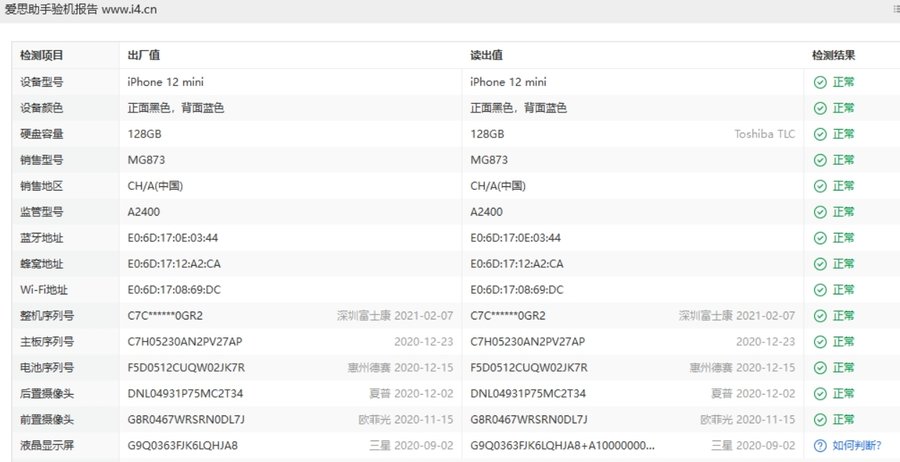900x462 pixels.
Task: Select the 蓝牙地址 row label
Action: pos(41,238)
